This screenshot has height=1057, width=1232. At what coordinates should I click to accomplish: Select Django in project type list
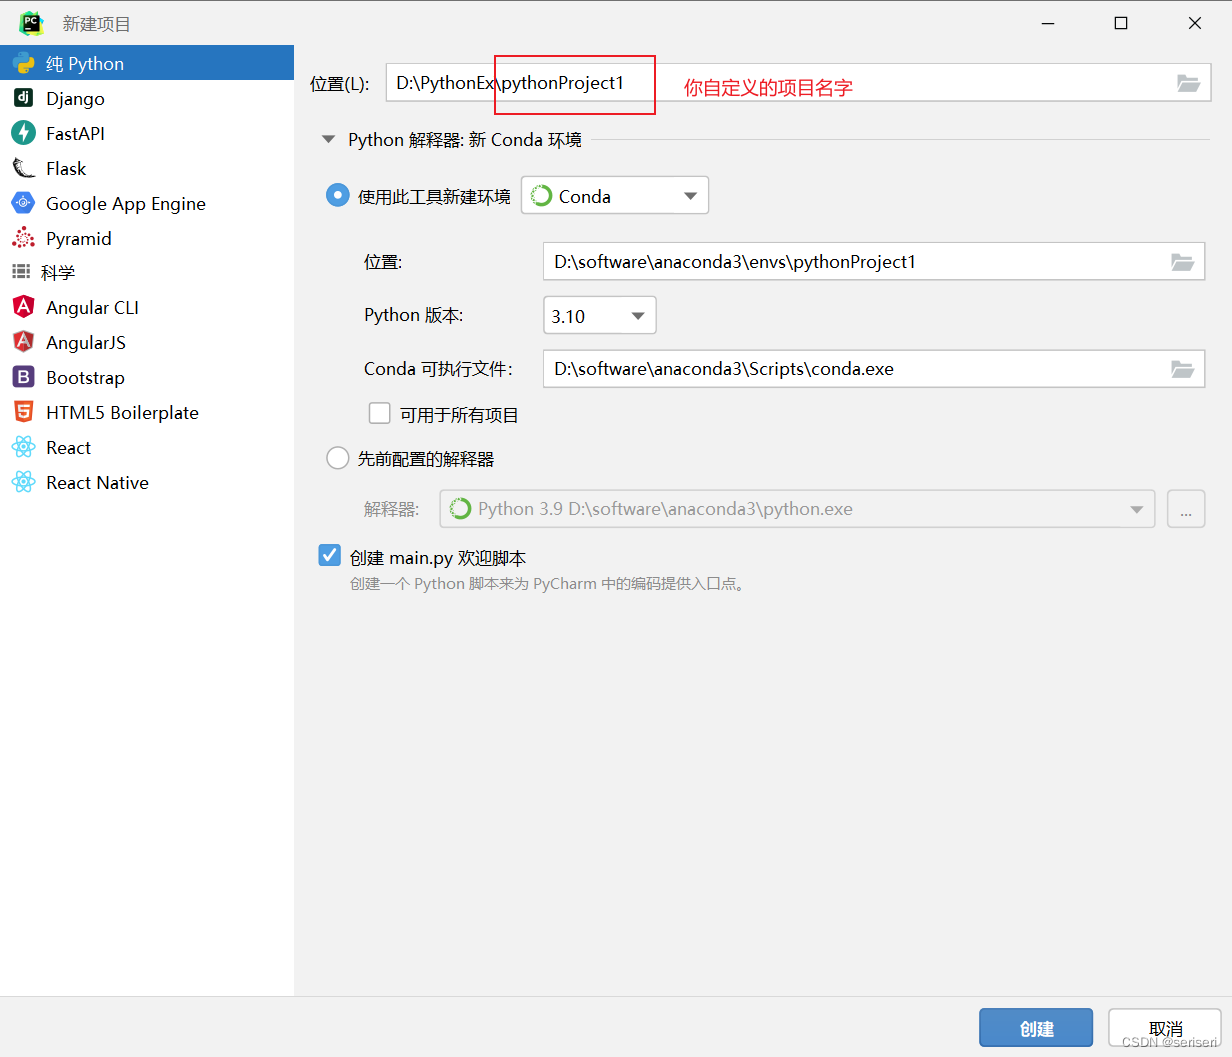147,98
